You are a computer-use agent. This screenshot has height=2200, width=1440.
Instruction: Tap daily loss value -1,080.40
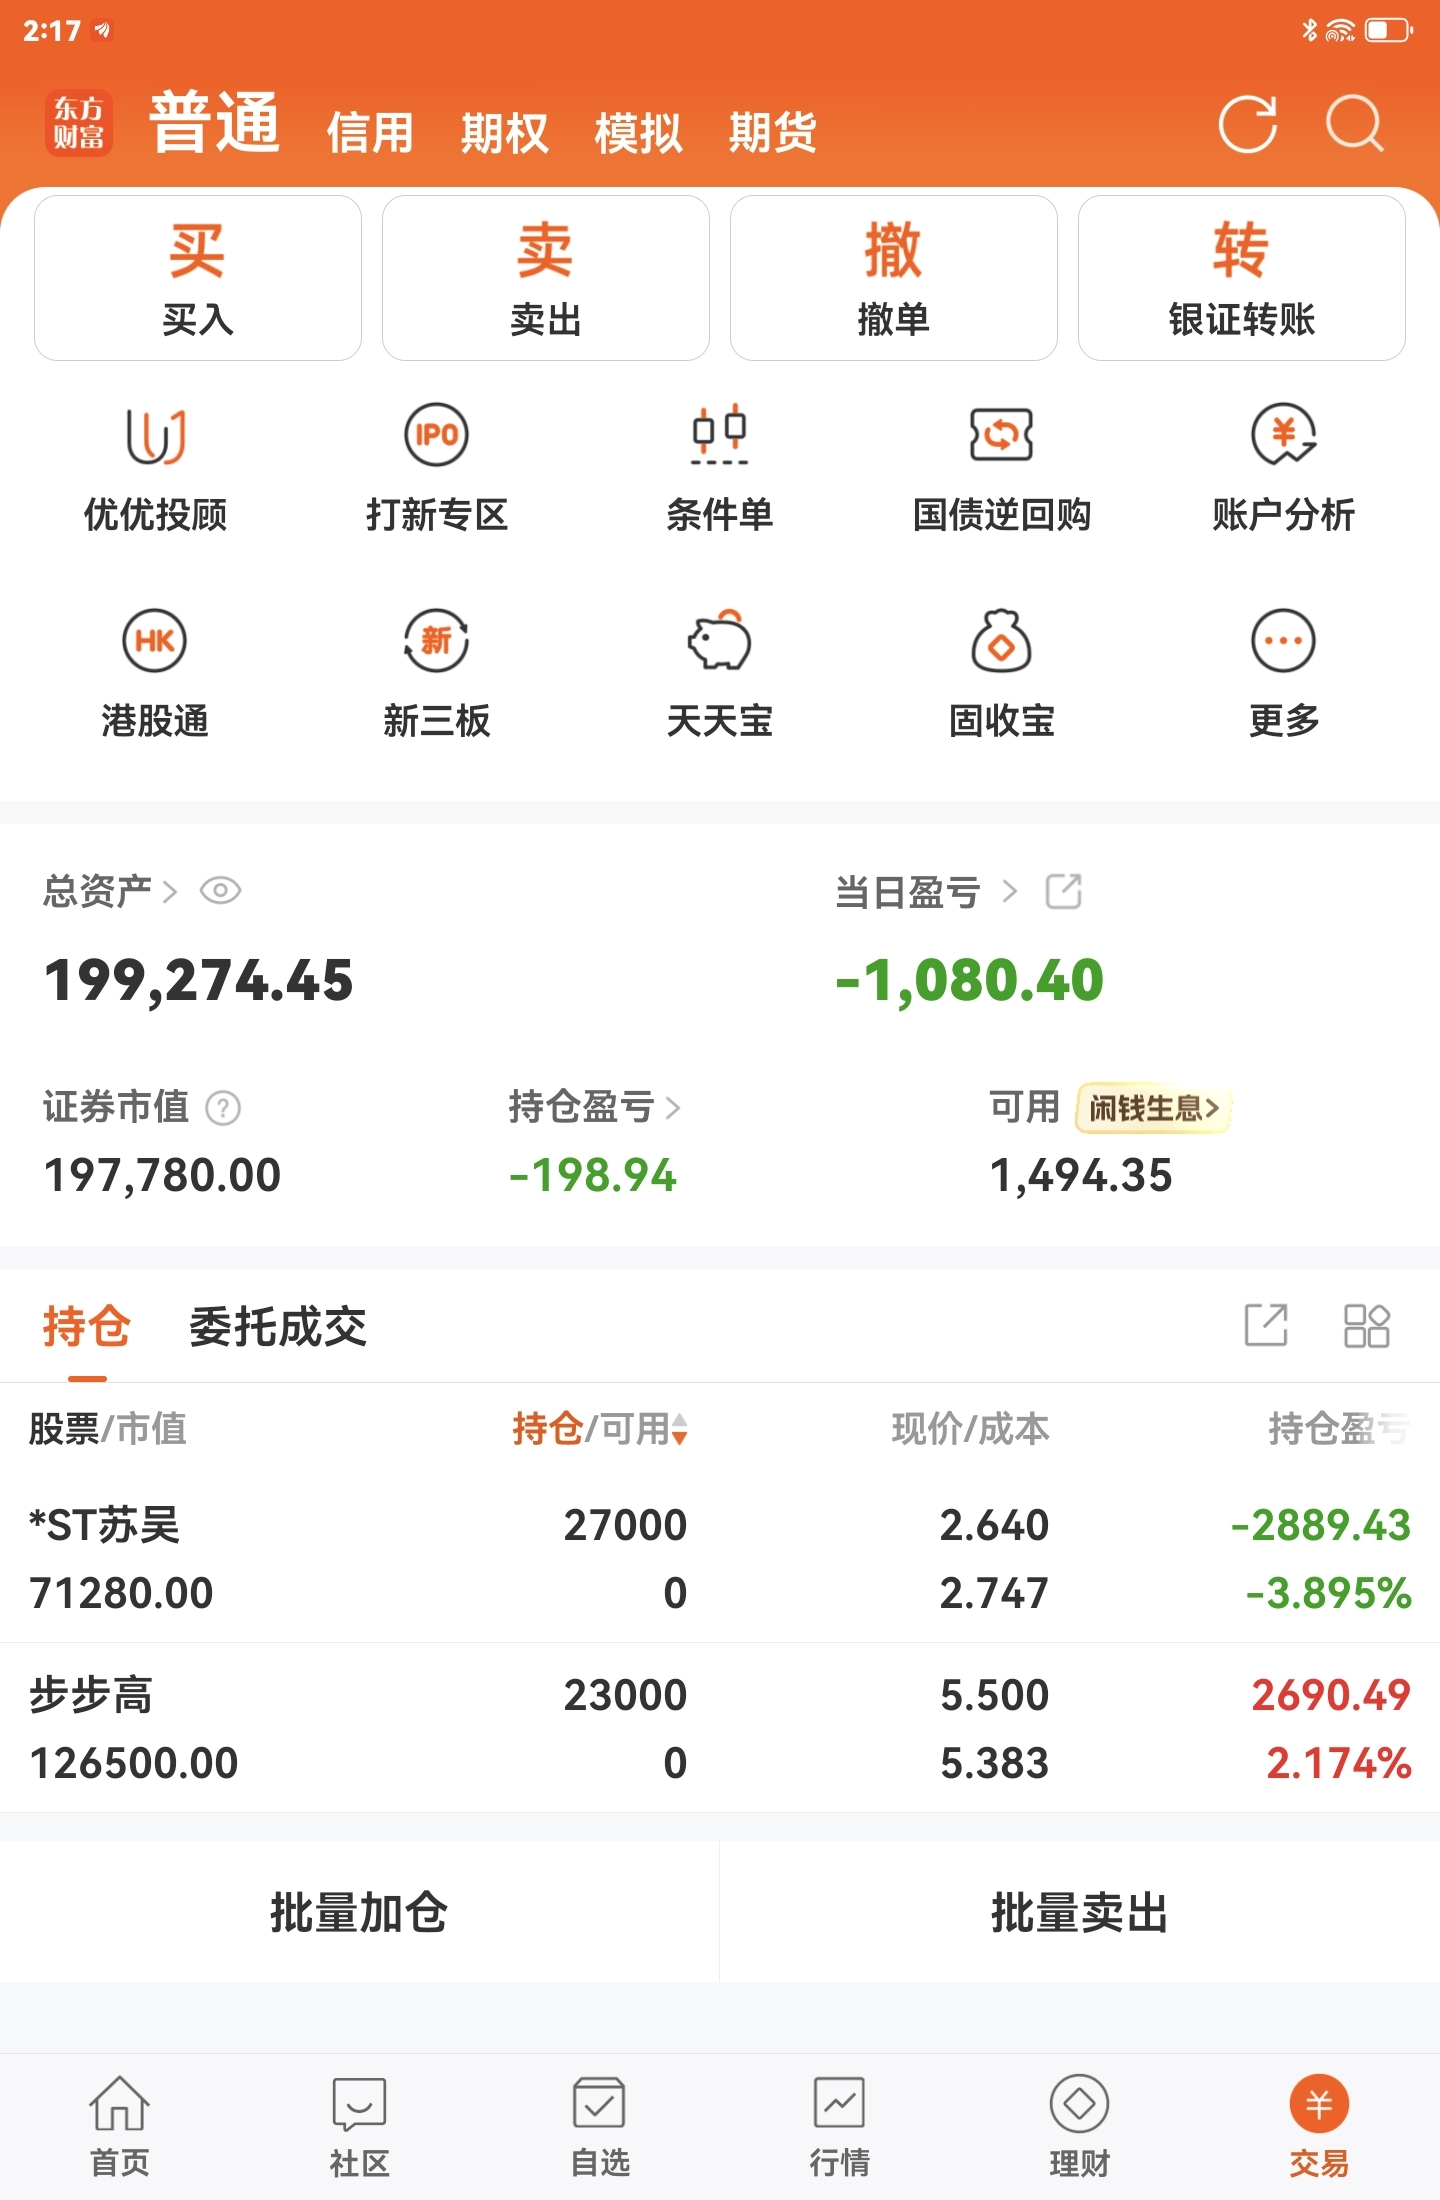pos(969,980)
